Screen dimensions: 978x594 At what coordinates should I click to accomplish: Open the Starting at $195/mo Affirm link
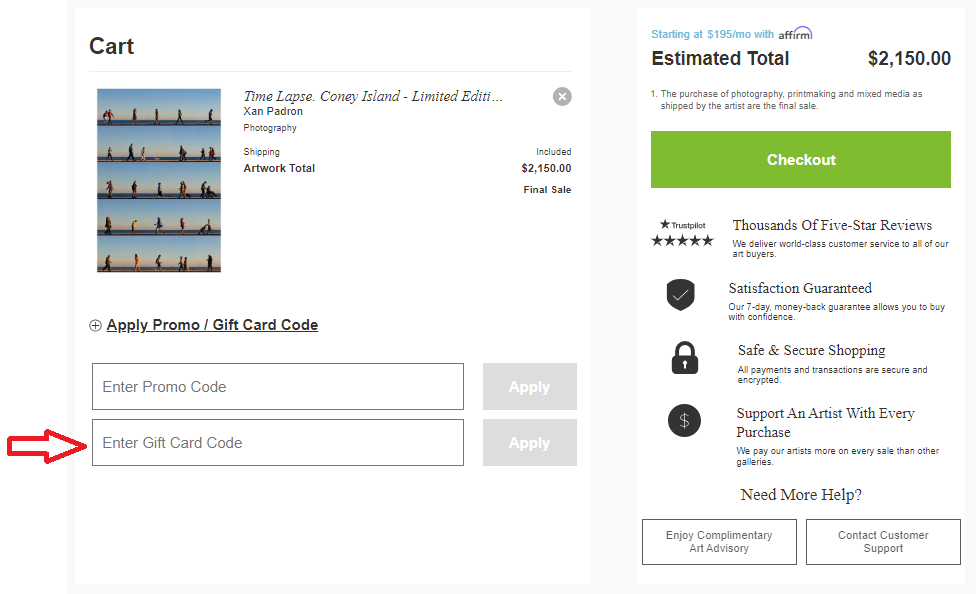pos(712,34)
